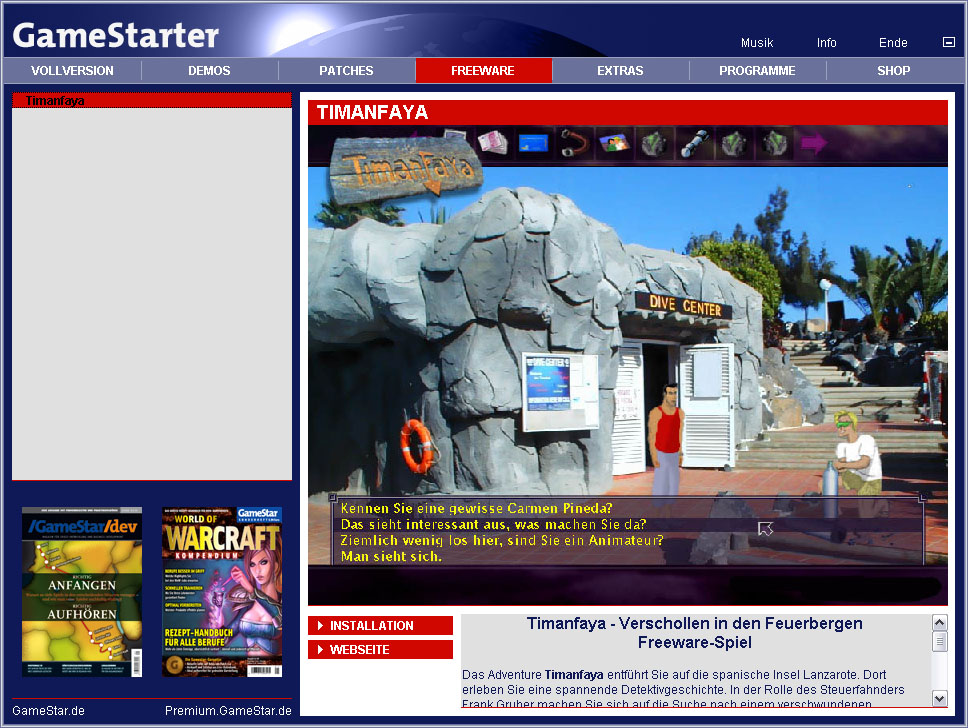Switch to the DEMOS tab

[209, 71]
